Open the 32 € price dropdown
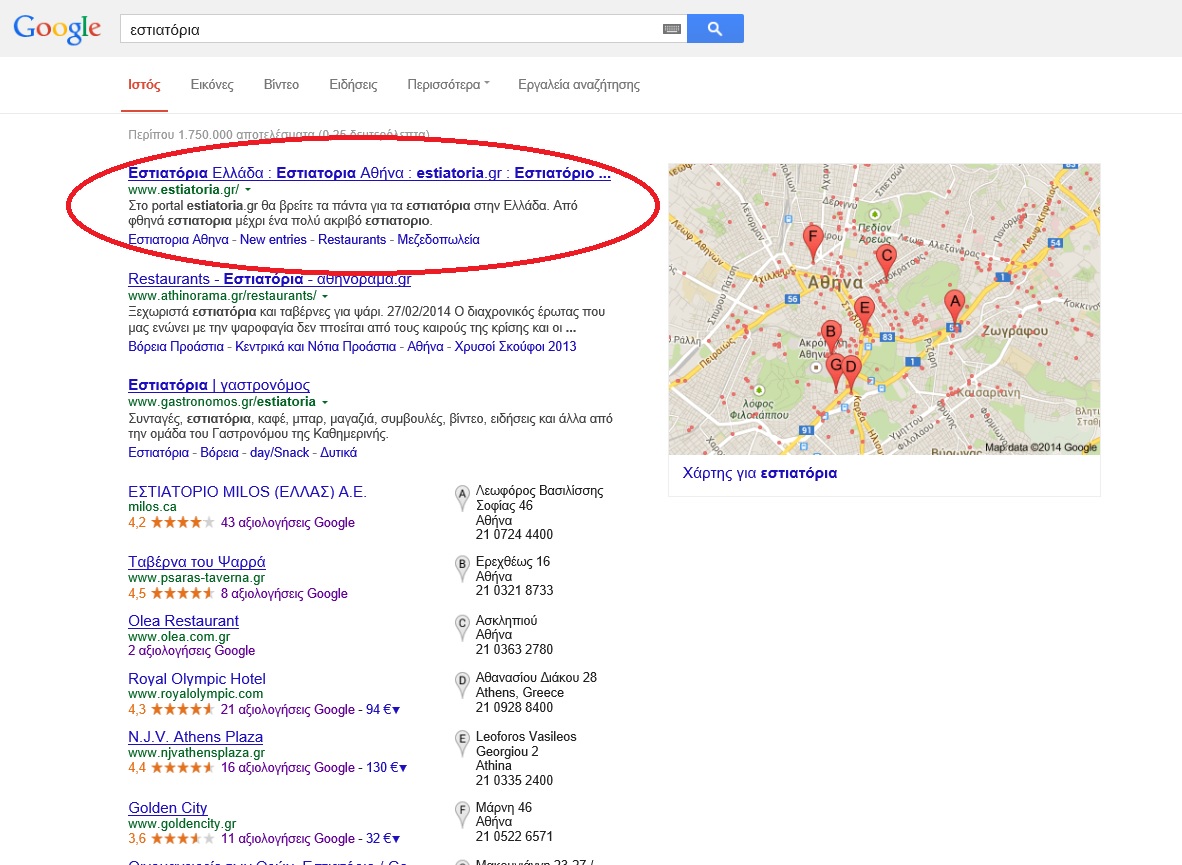Viewport: 1182px width, 865px height. click(x=383, y=838)
